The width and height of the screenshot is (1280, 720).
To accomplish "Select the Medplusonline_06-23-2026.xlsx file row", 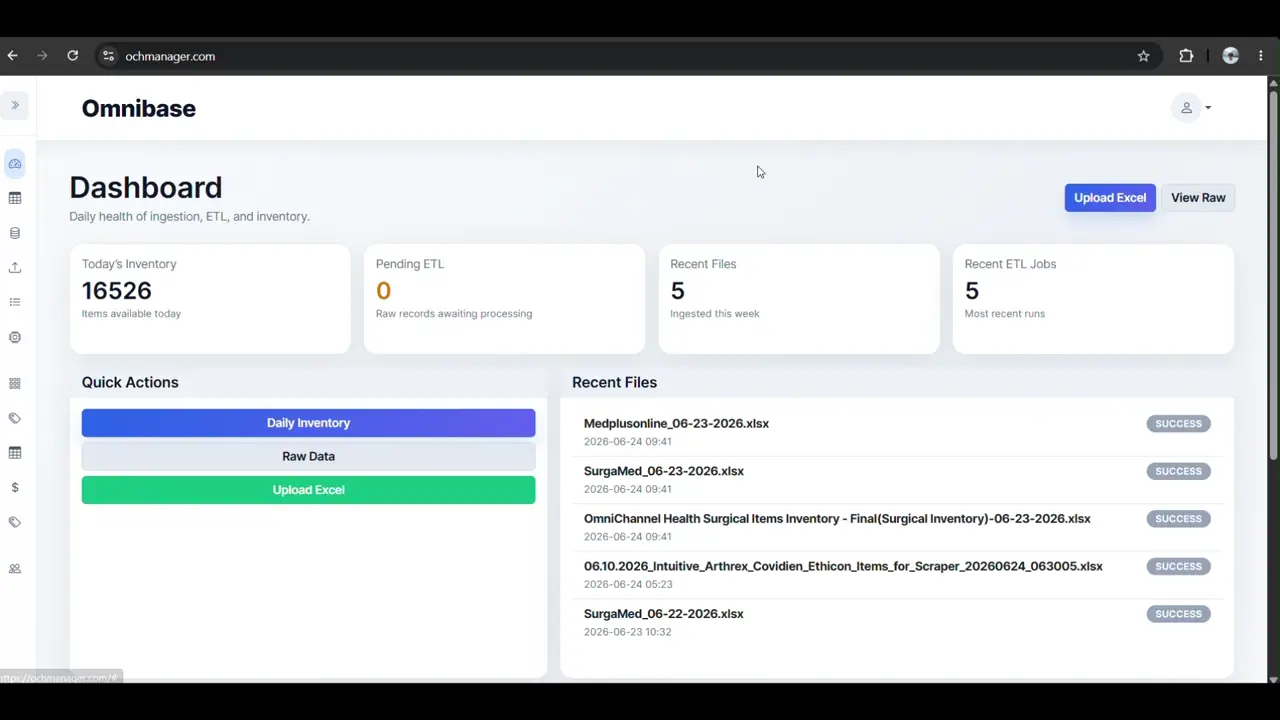I will (x=897, y=432).
